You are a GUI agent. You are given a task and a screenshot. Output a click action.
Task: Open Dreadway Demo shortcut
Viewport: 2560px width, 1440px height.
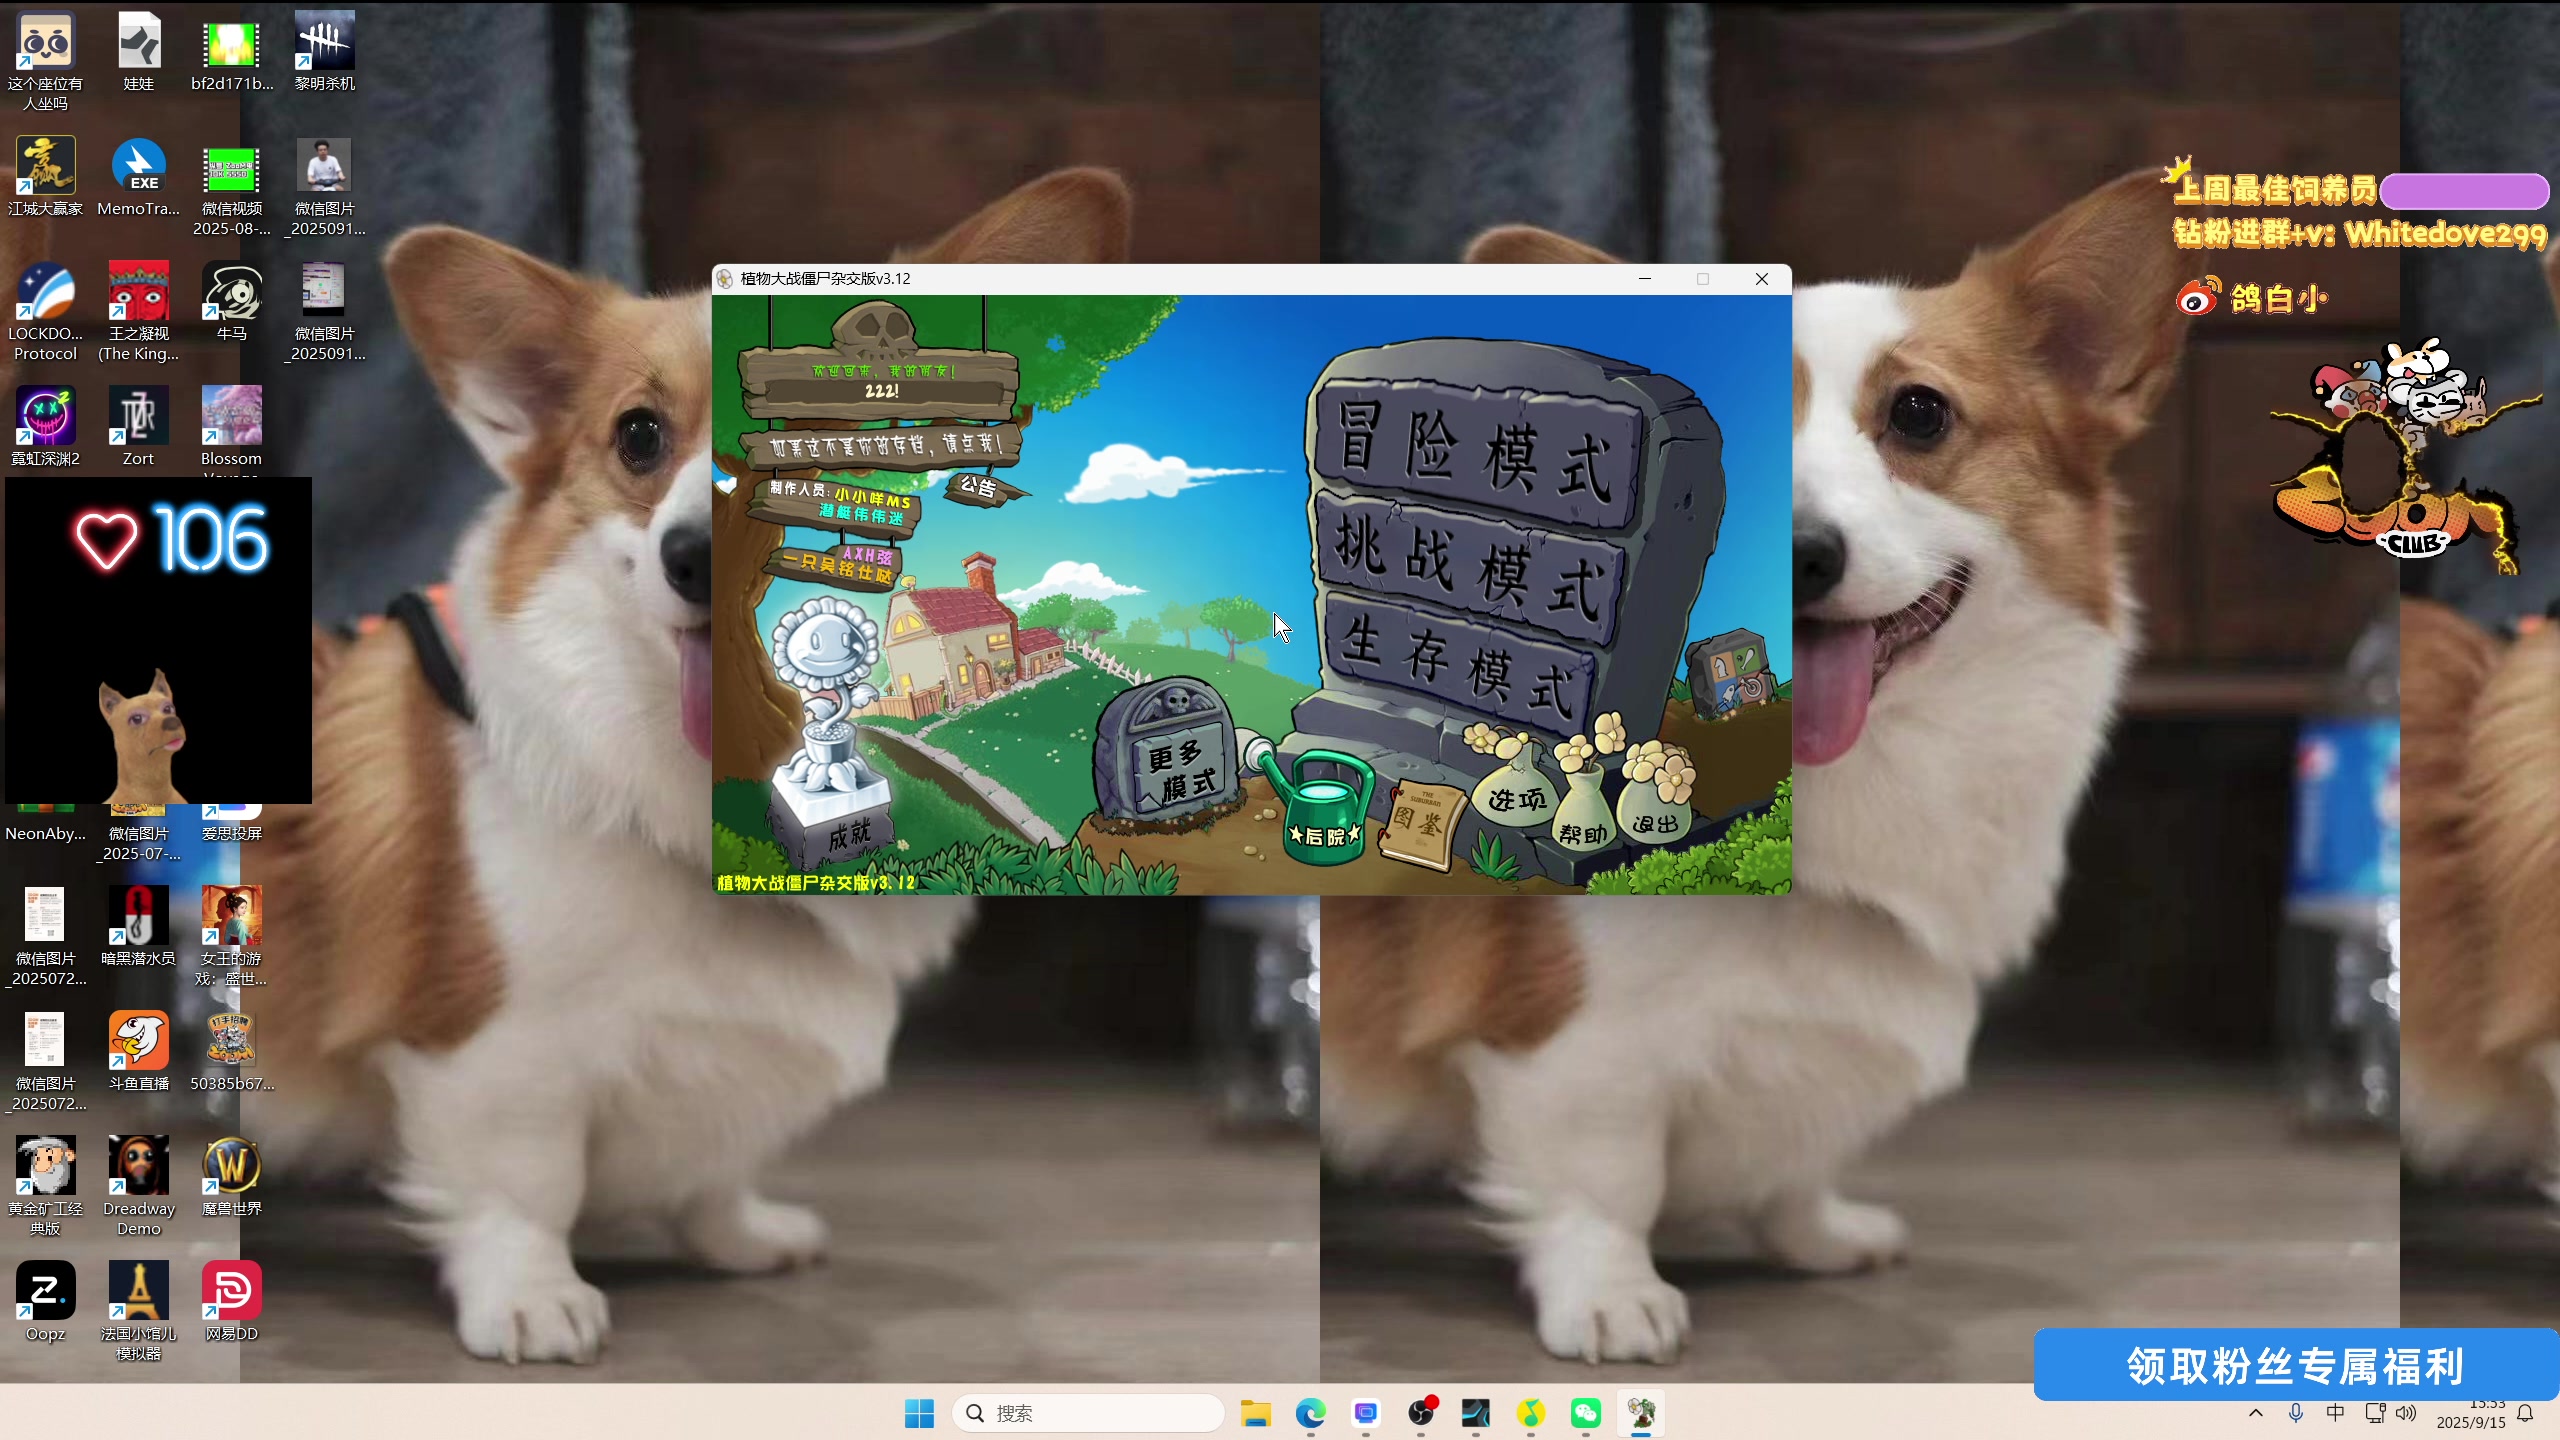coord(138,1187)
